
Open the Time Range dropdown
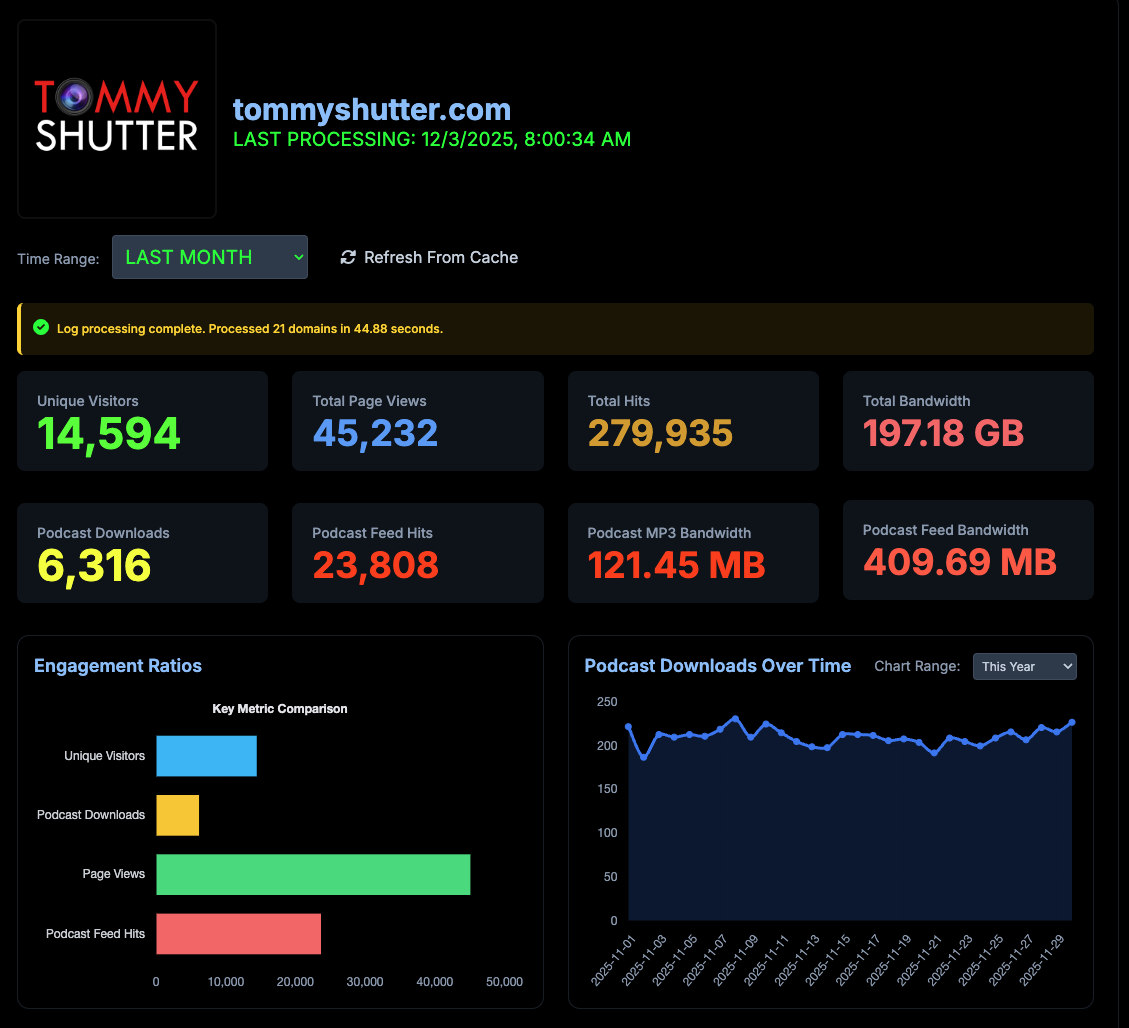coord(210,257)
